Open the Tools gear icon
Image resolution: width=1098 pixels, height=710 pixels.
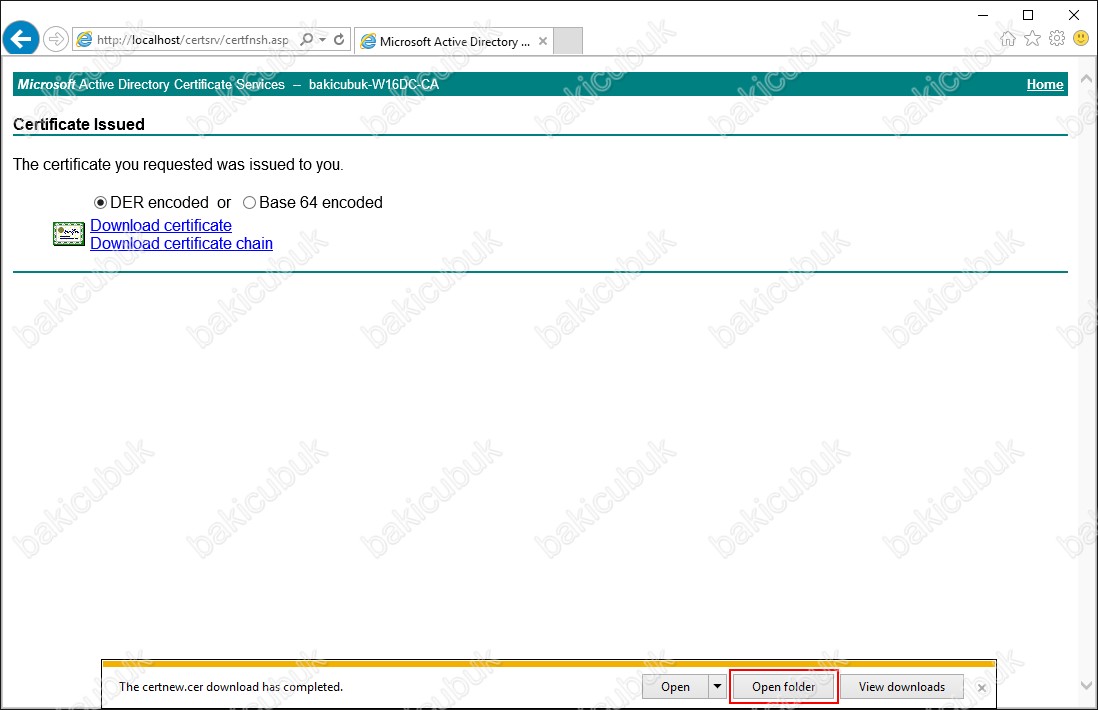pyautogui.click(x=1057, y=39)
